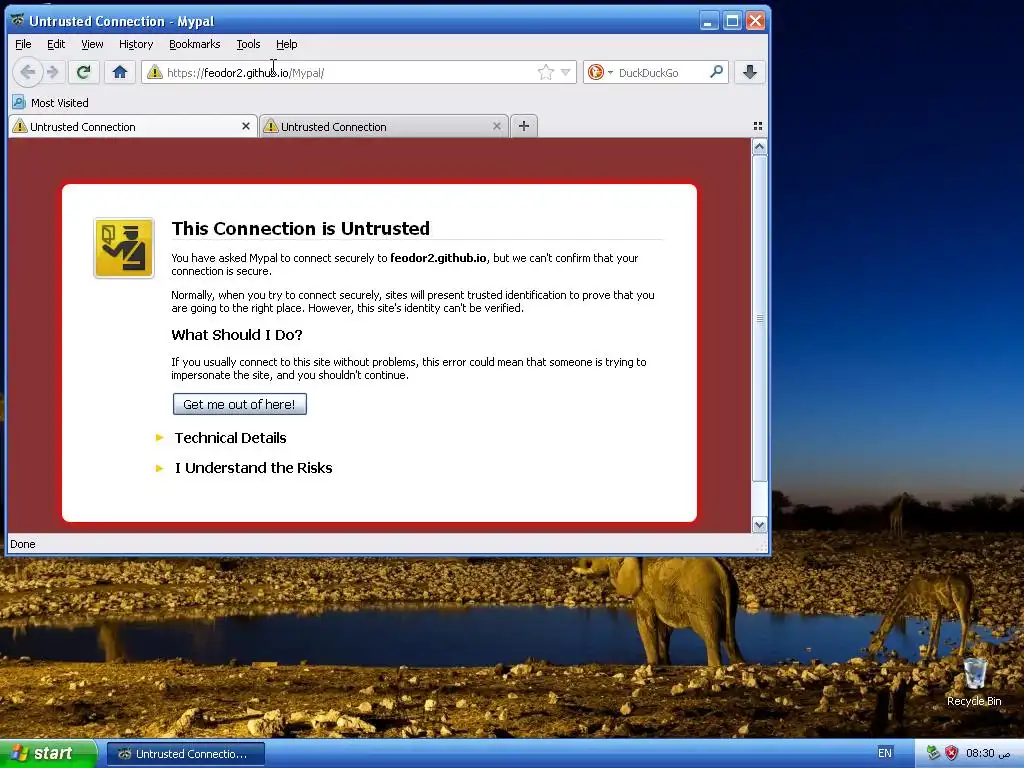Click the EN language indicator in taskbar
The image size is (1024, 768).
[885, 753]
